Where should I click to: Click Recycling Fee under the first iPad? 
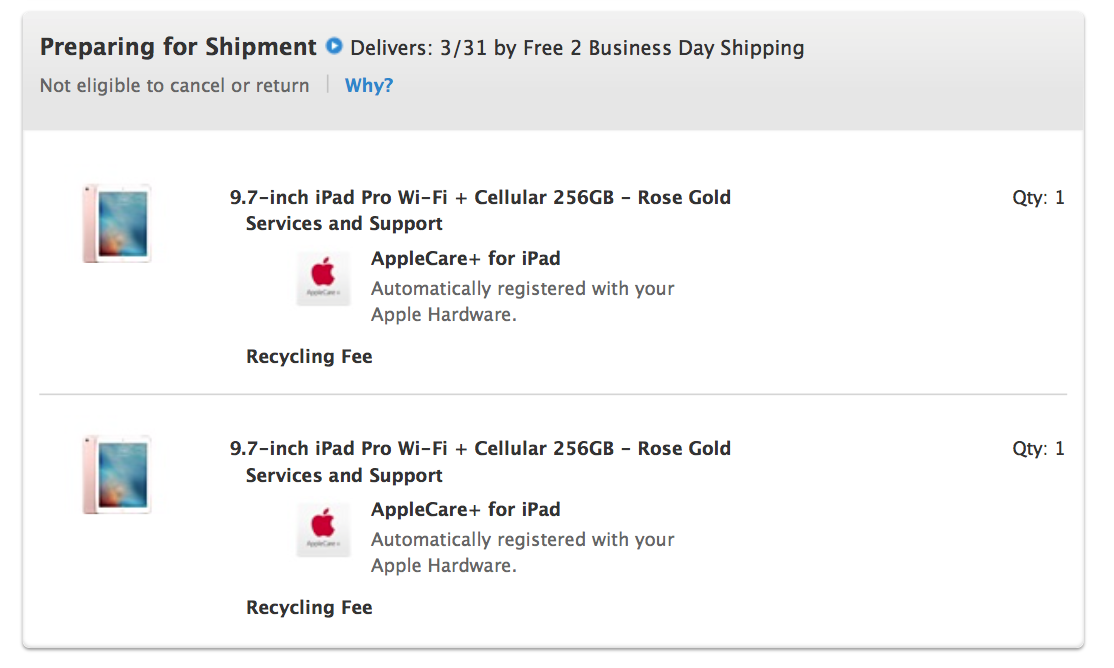pyautogui.click(x=309, y=356)
